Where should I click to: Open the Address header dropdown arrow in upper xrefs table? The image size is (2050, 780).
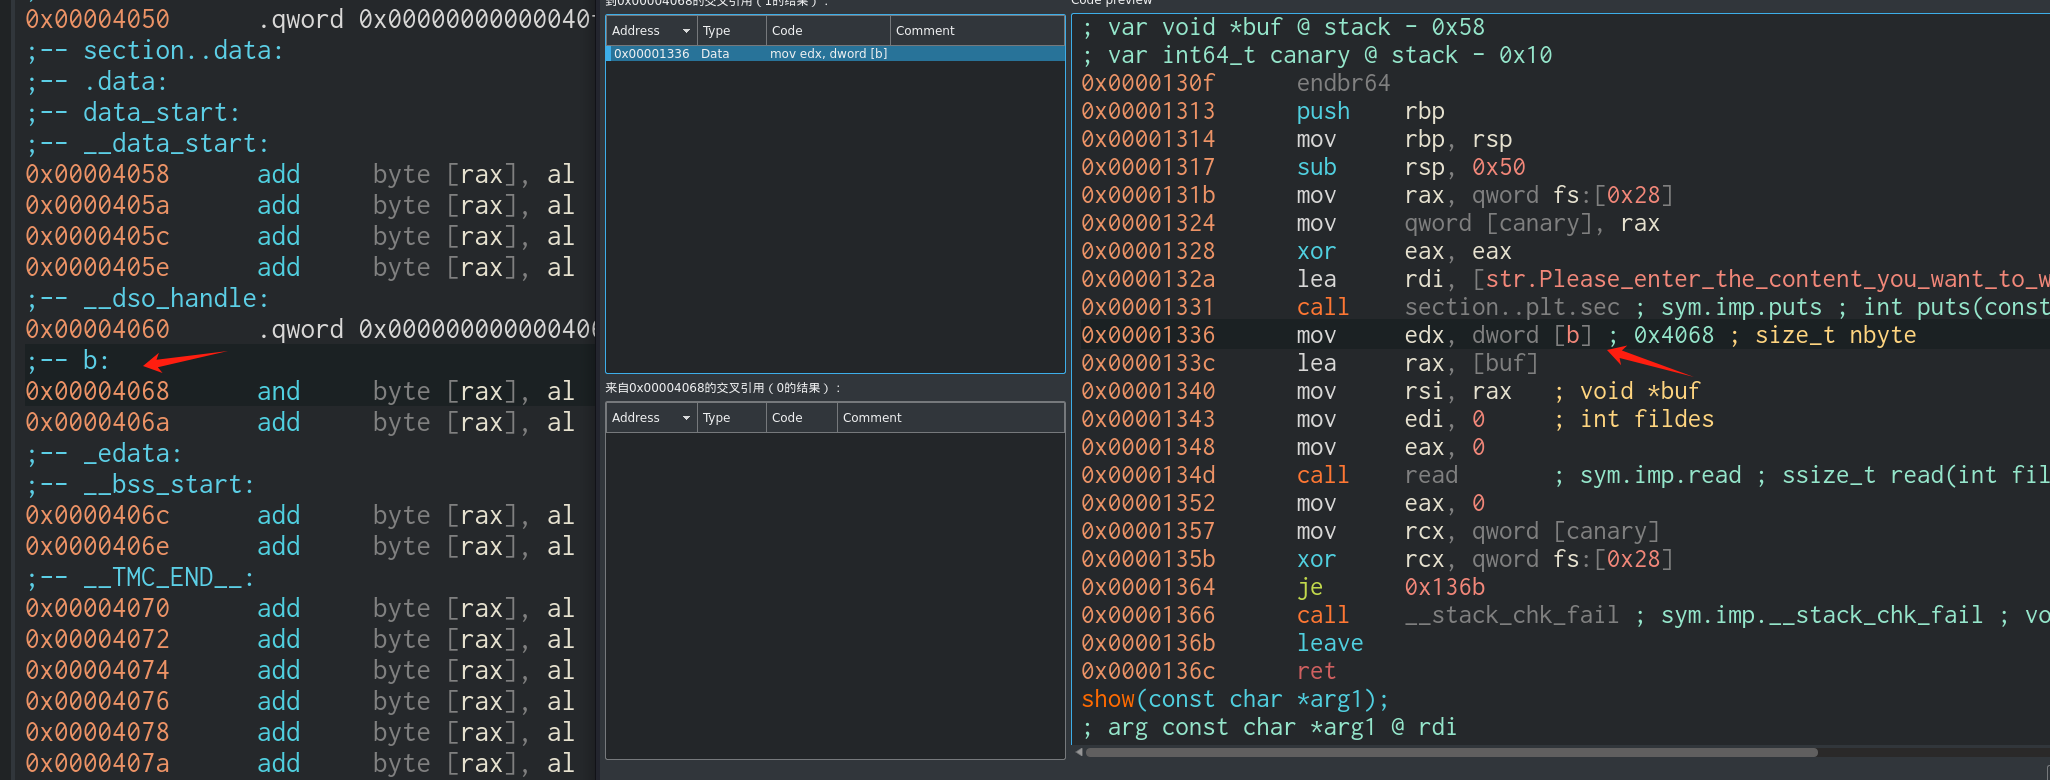686,31
